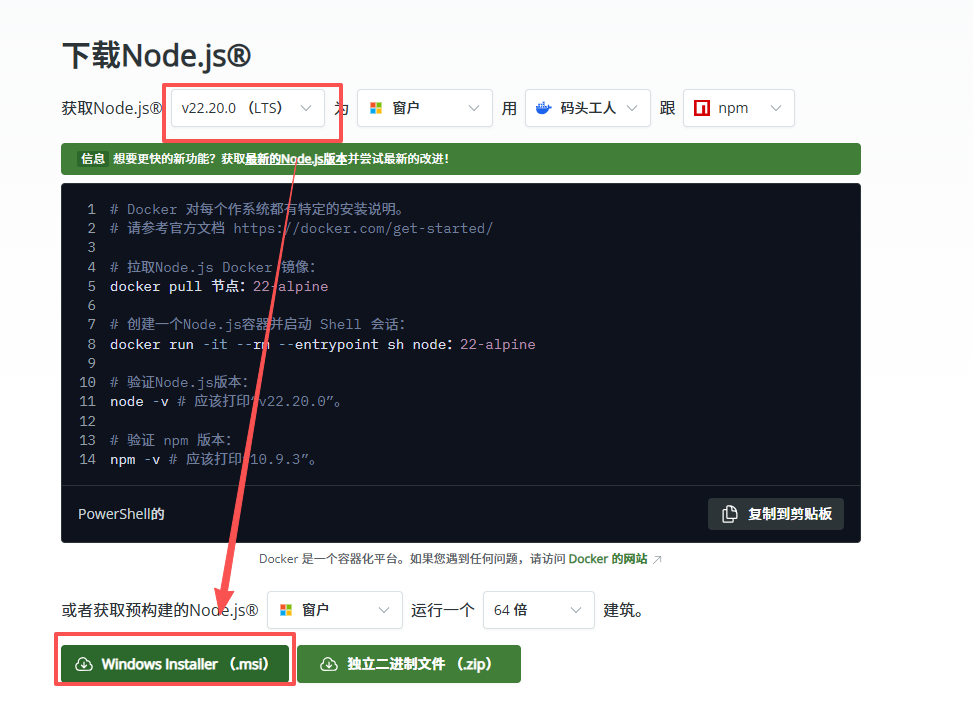Click the Docker whale icon
The height and width of the screenshot is (714, 973).
pos(544,108)
